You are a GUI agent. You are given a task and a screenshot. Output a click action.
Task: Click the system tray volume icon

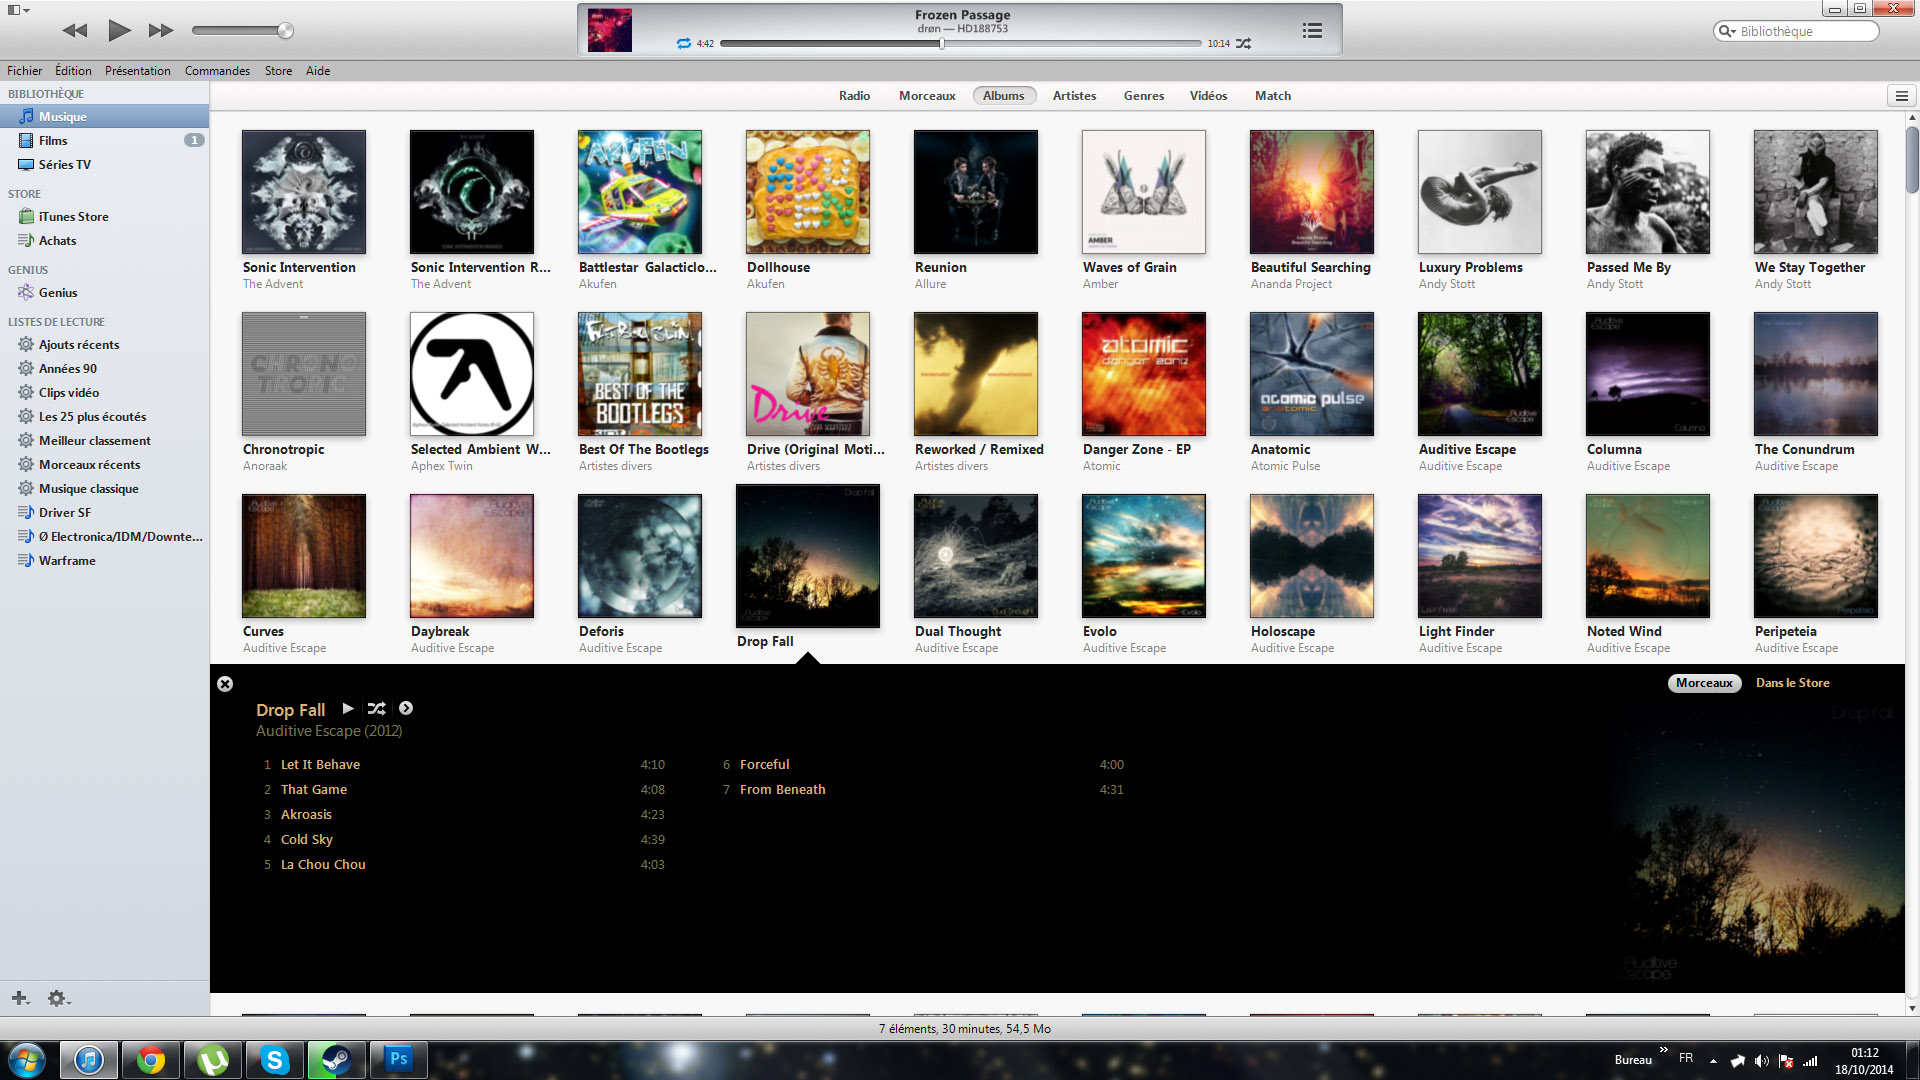coord(1761,1061)
